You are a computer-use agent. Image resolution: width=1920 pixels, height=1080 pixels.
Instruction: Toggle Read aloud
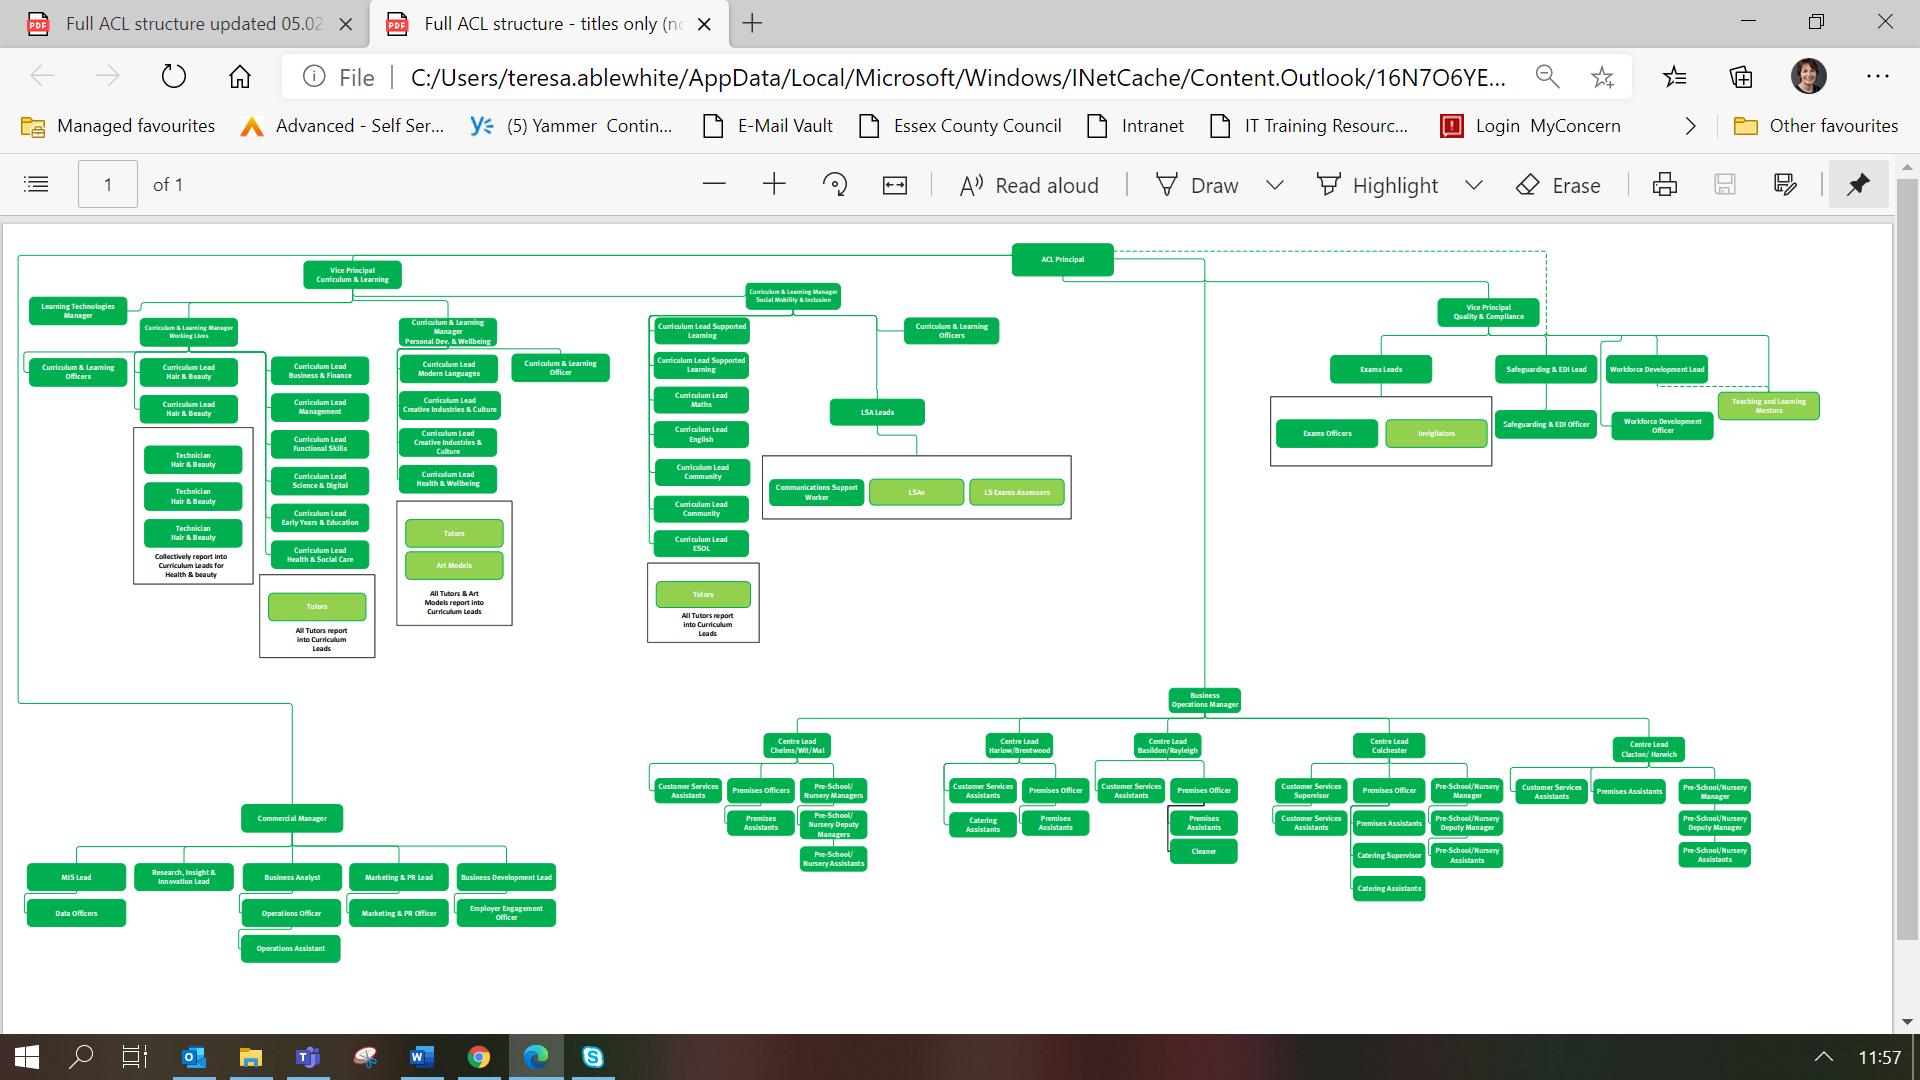point(1029,185)
